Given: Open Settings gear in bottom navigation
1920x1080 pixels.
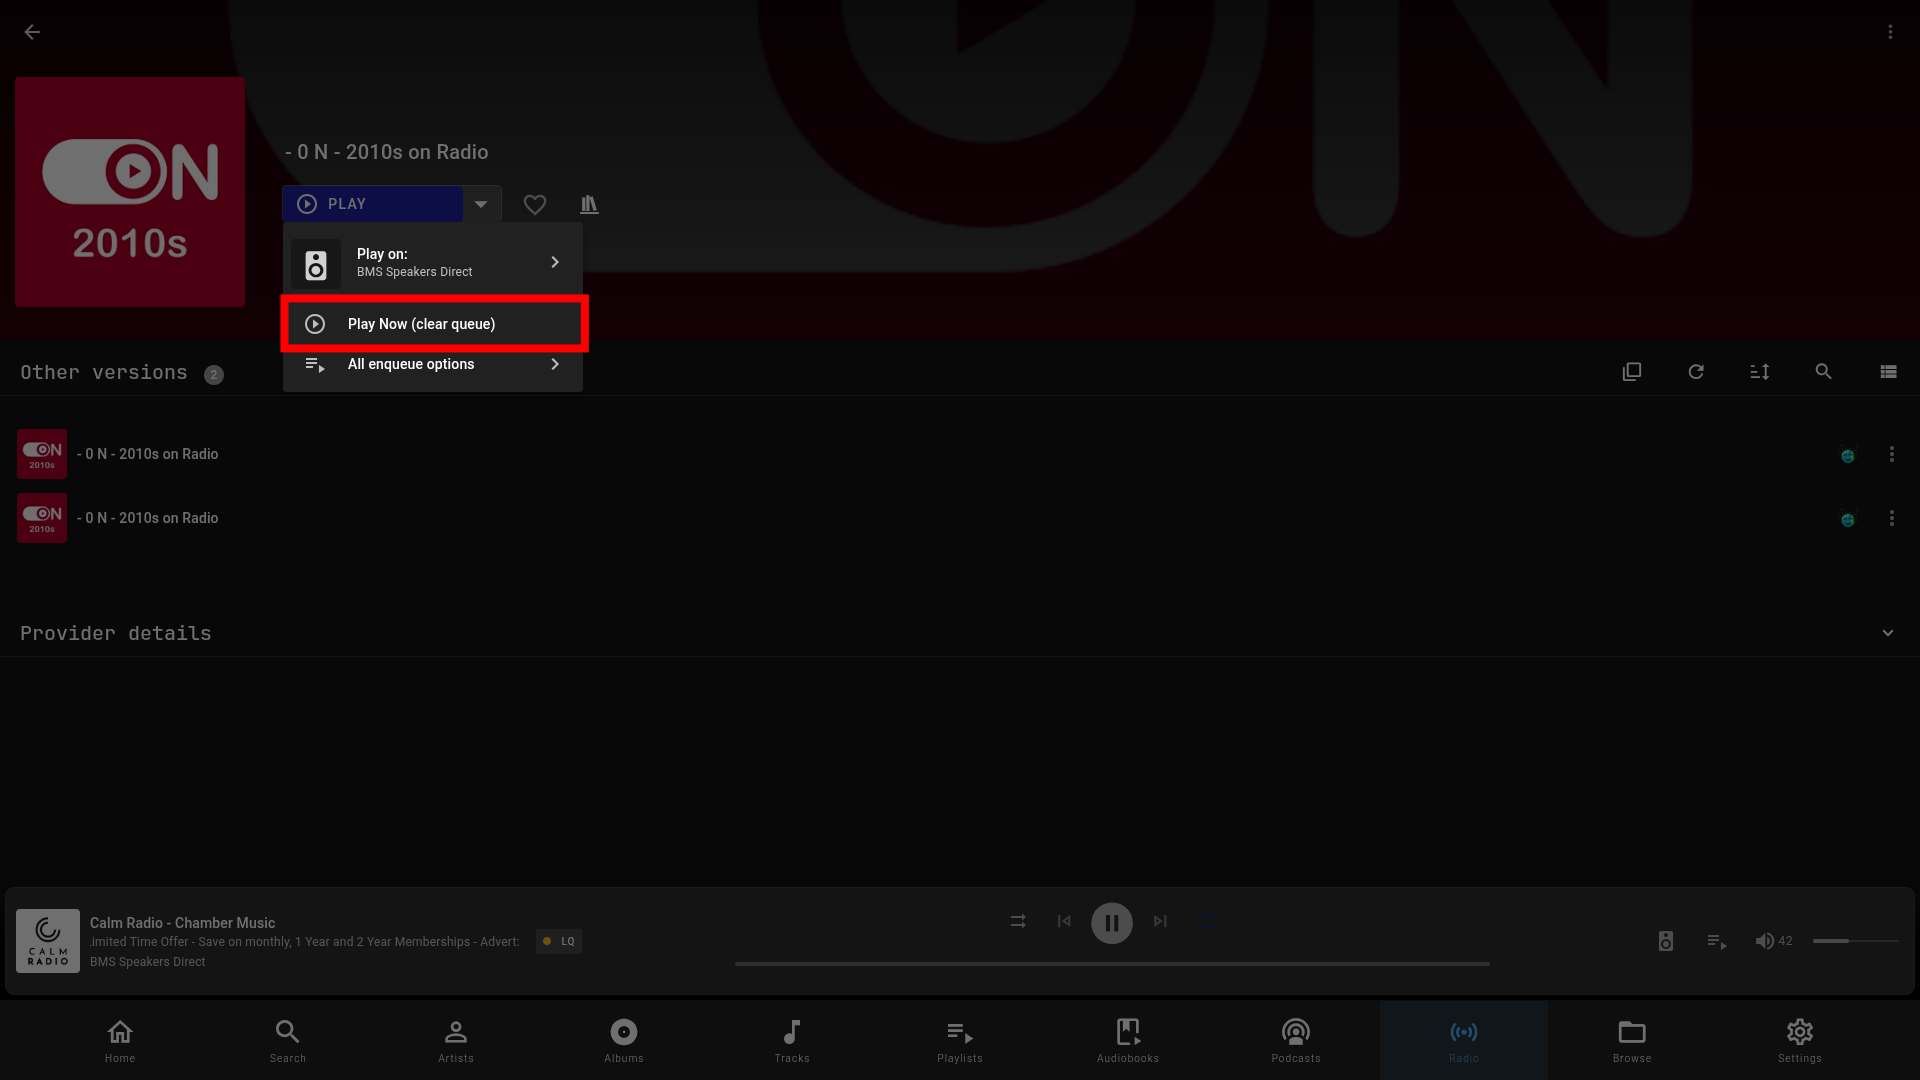Looking at the screenshot, I should [x=1800, y=1040].
